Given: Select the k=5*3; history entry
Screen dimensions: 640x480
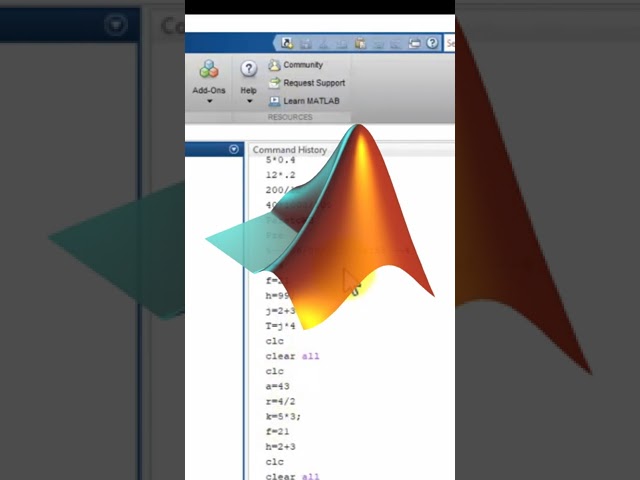Looking at the screenshot, I should tap(283, 417).
